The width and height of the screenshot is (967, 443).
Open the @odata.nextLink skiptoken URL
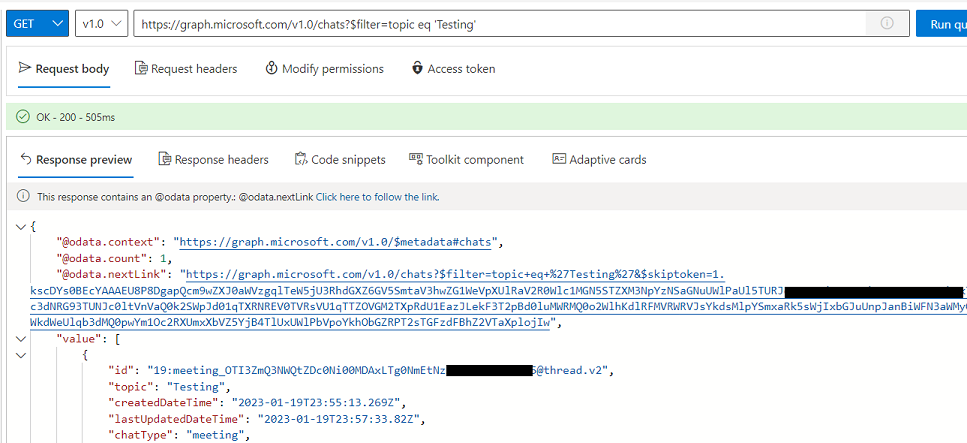point(498,299)
